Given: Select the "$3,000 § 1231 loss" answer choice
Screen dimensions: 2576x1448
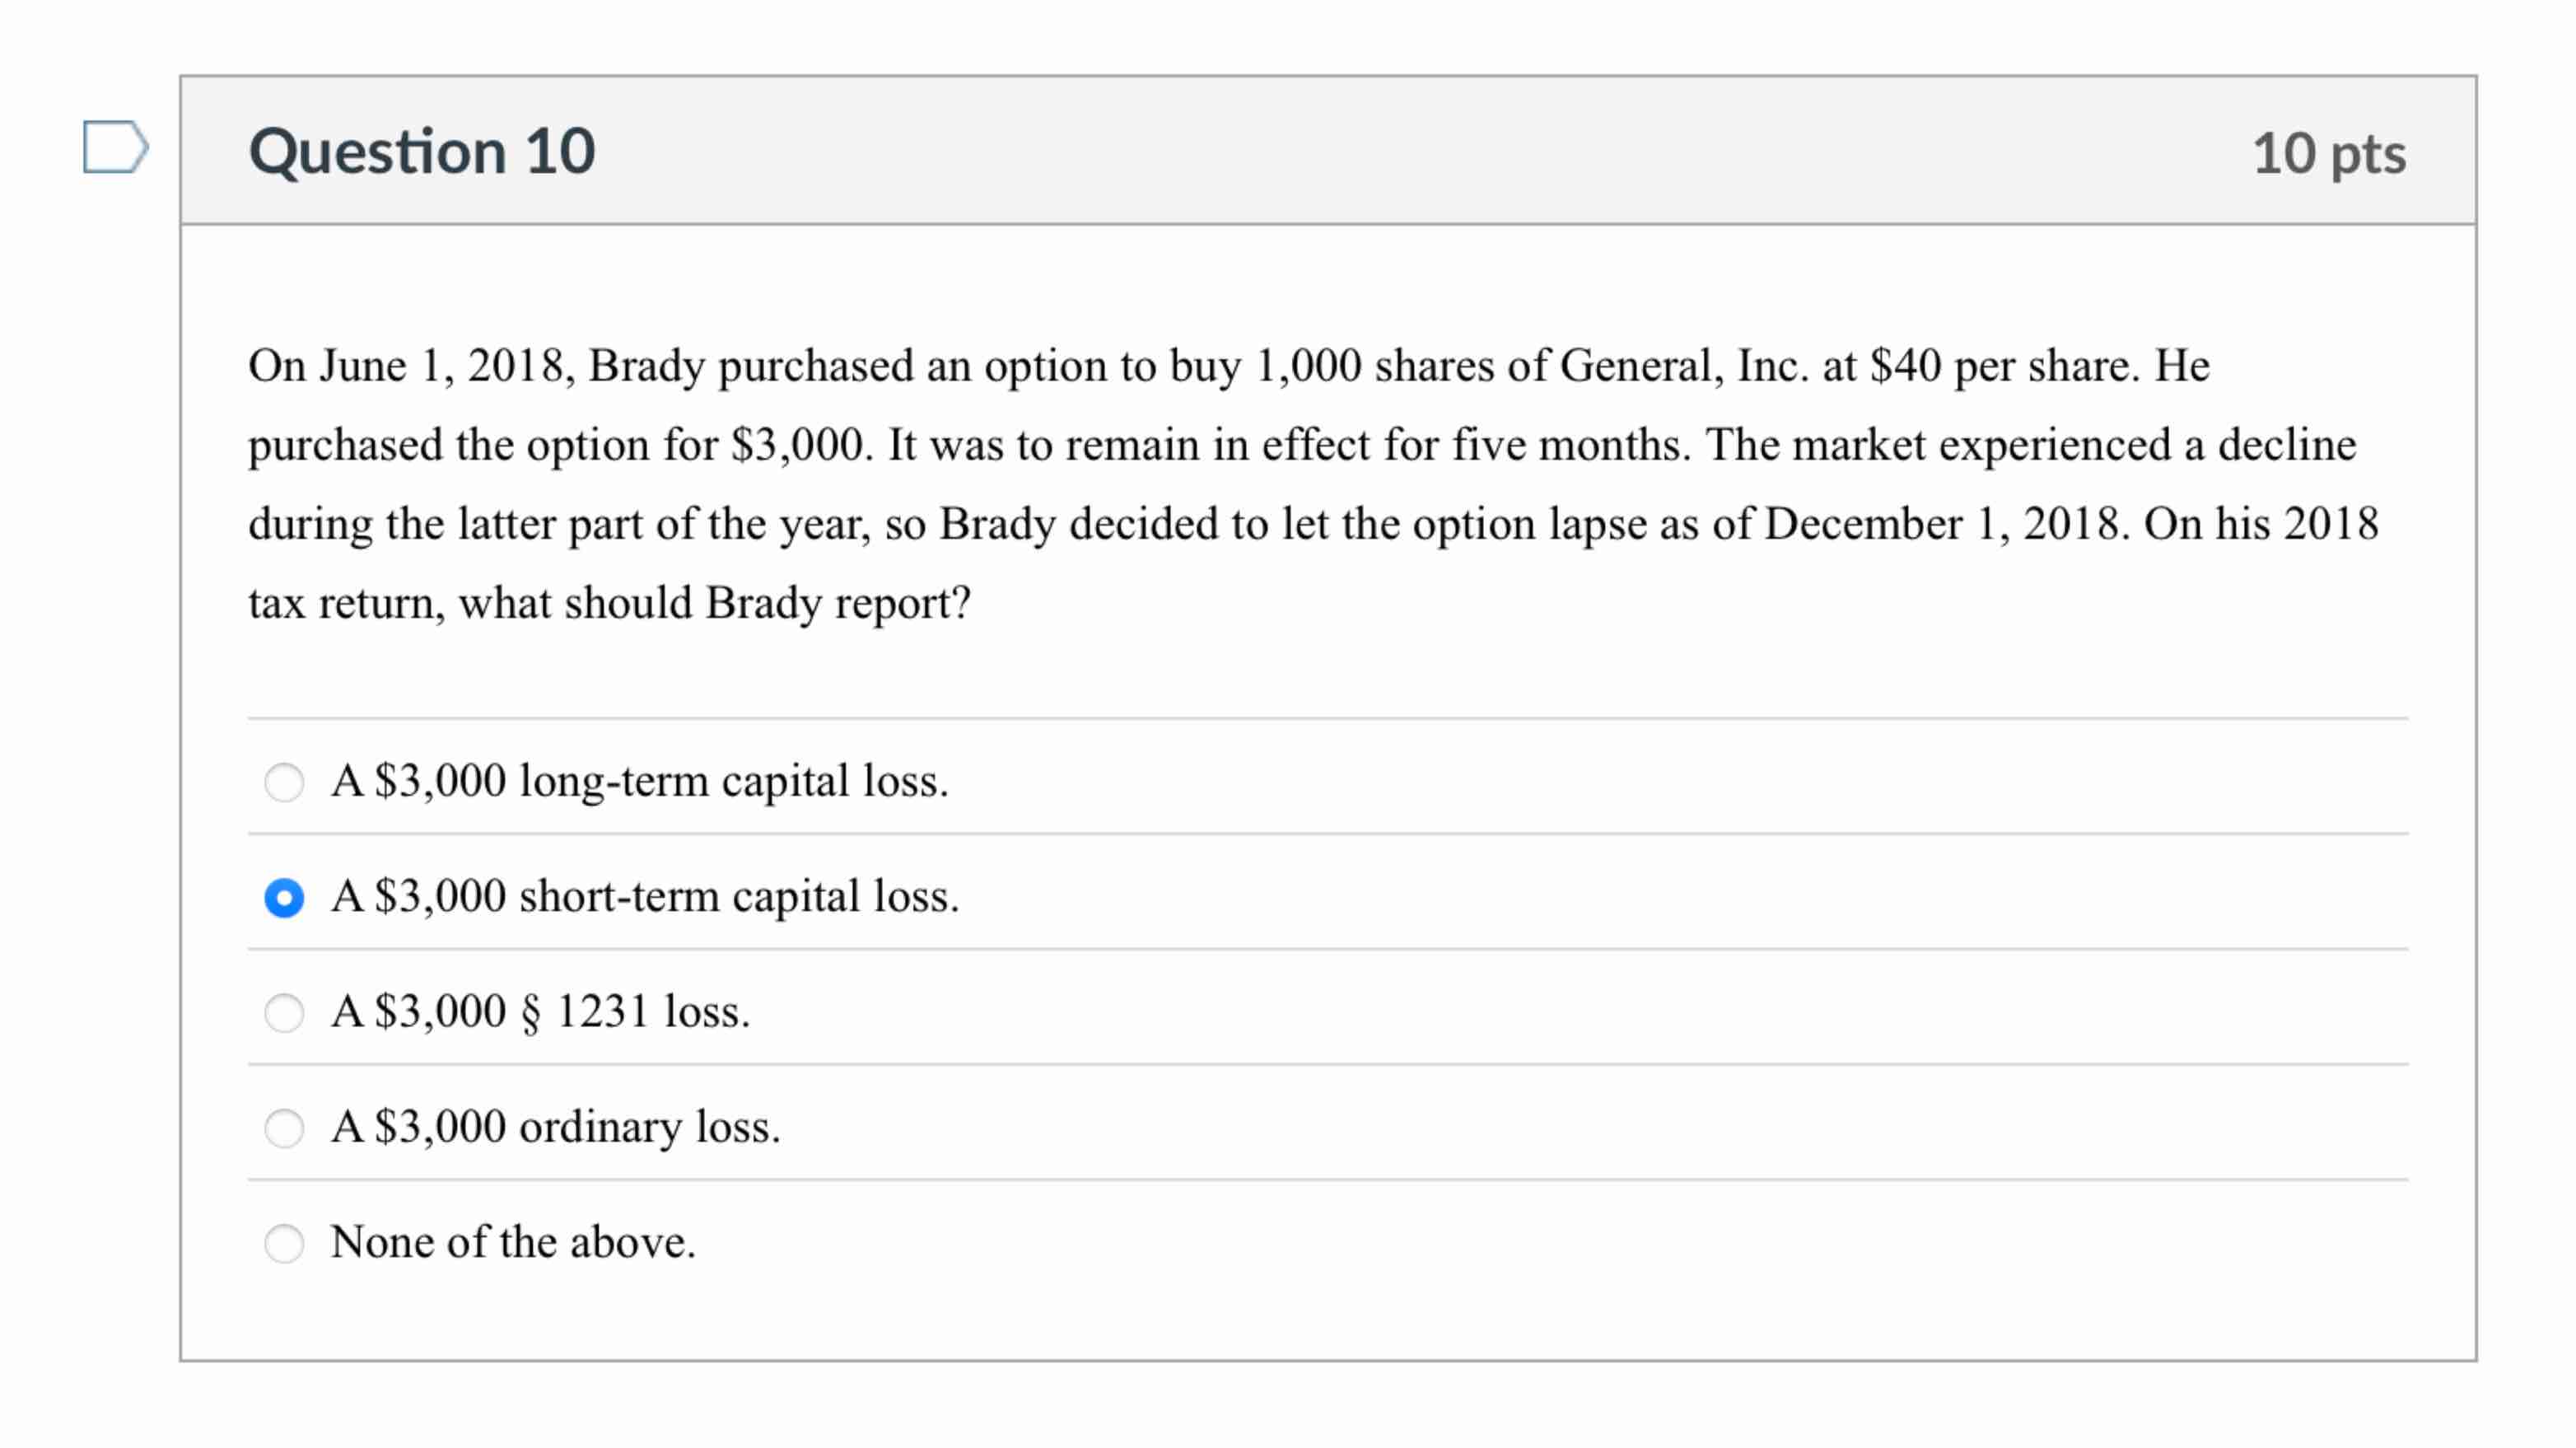Looking at the screenshot, I should (286, 1012).
